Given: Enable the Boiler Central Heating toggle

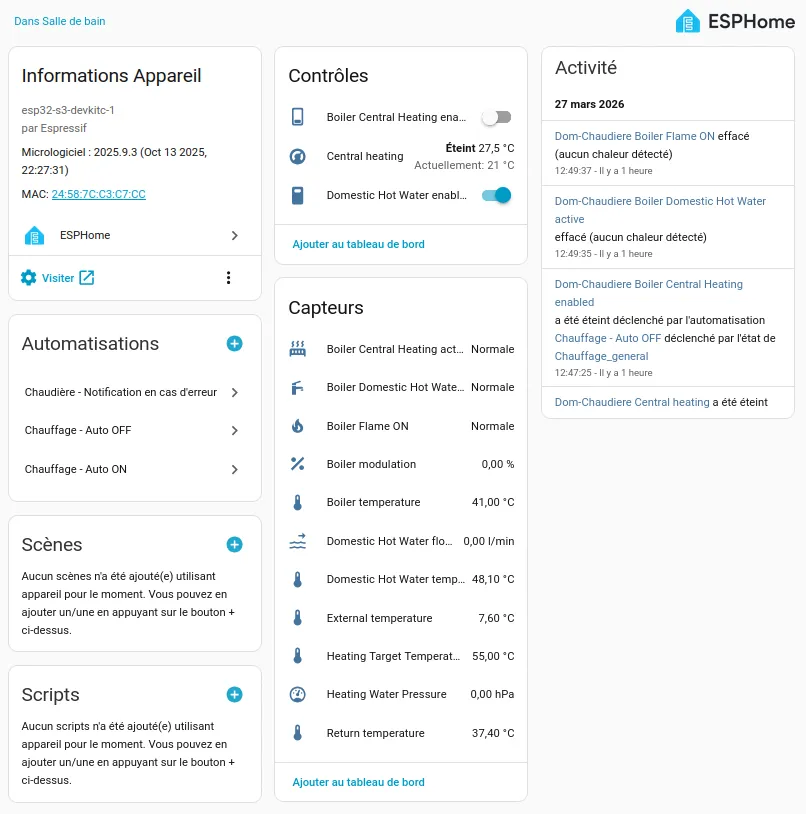Looking at the screenshot, I should [x=497, y=117].
